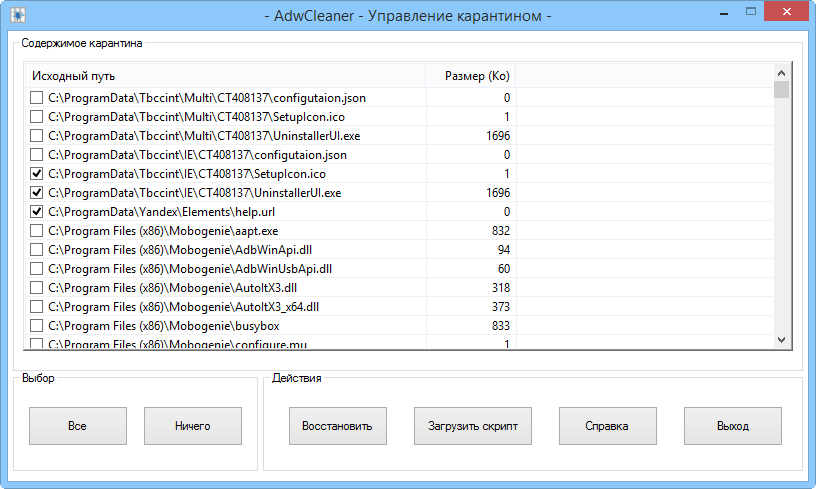Select the Multi\CT408137\UninstallerUI.exe path text
The width and height of the screenshot is (816, 489).
[204, 136]
